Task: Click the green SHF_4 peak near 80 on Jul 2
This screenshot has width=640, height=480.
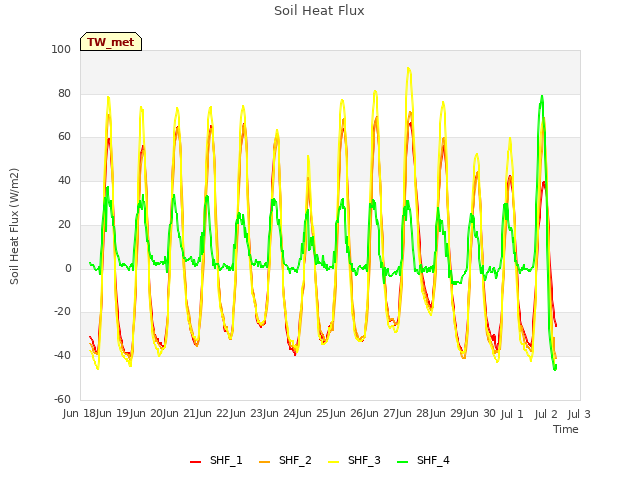Action: (542, 97)
